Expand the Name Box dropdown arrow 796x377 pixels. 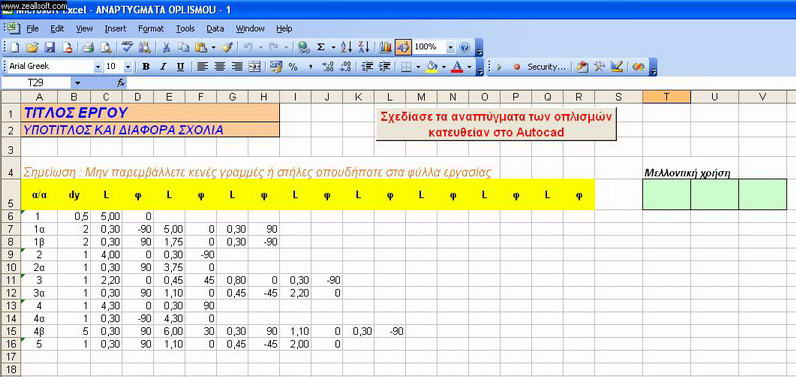pyautogui.click(x=78, y=83)
